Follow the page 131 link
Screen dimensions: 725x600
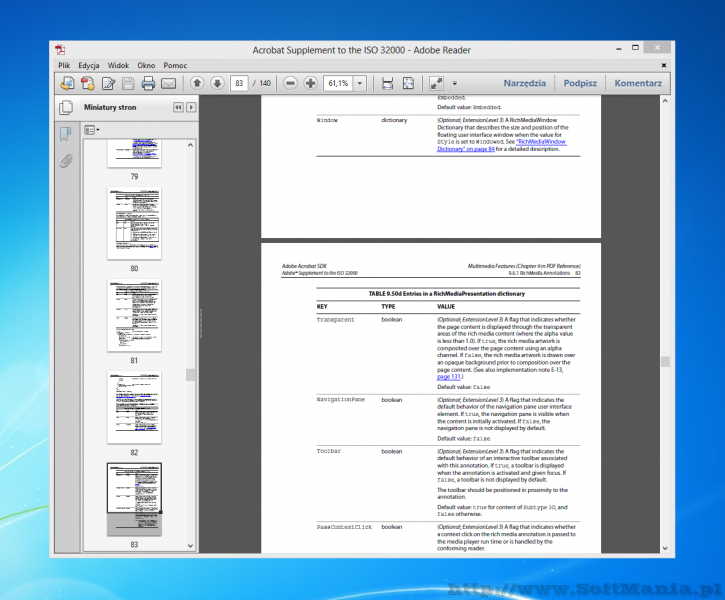point(449,377)
